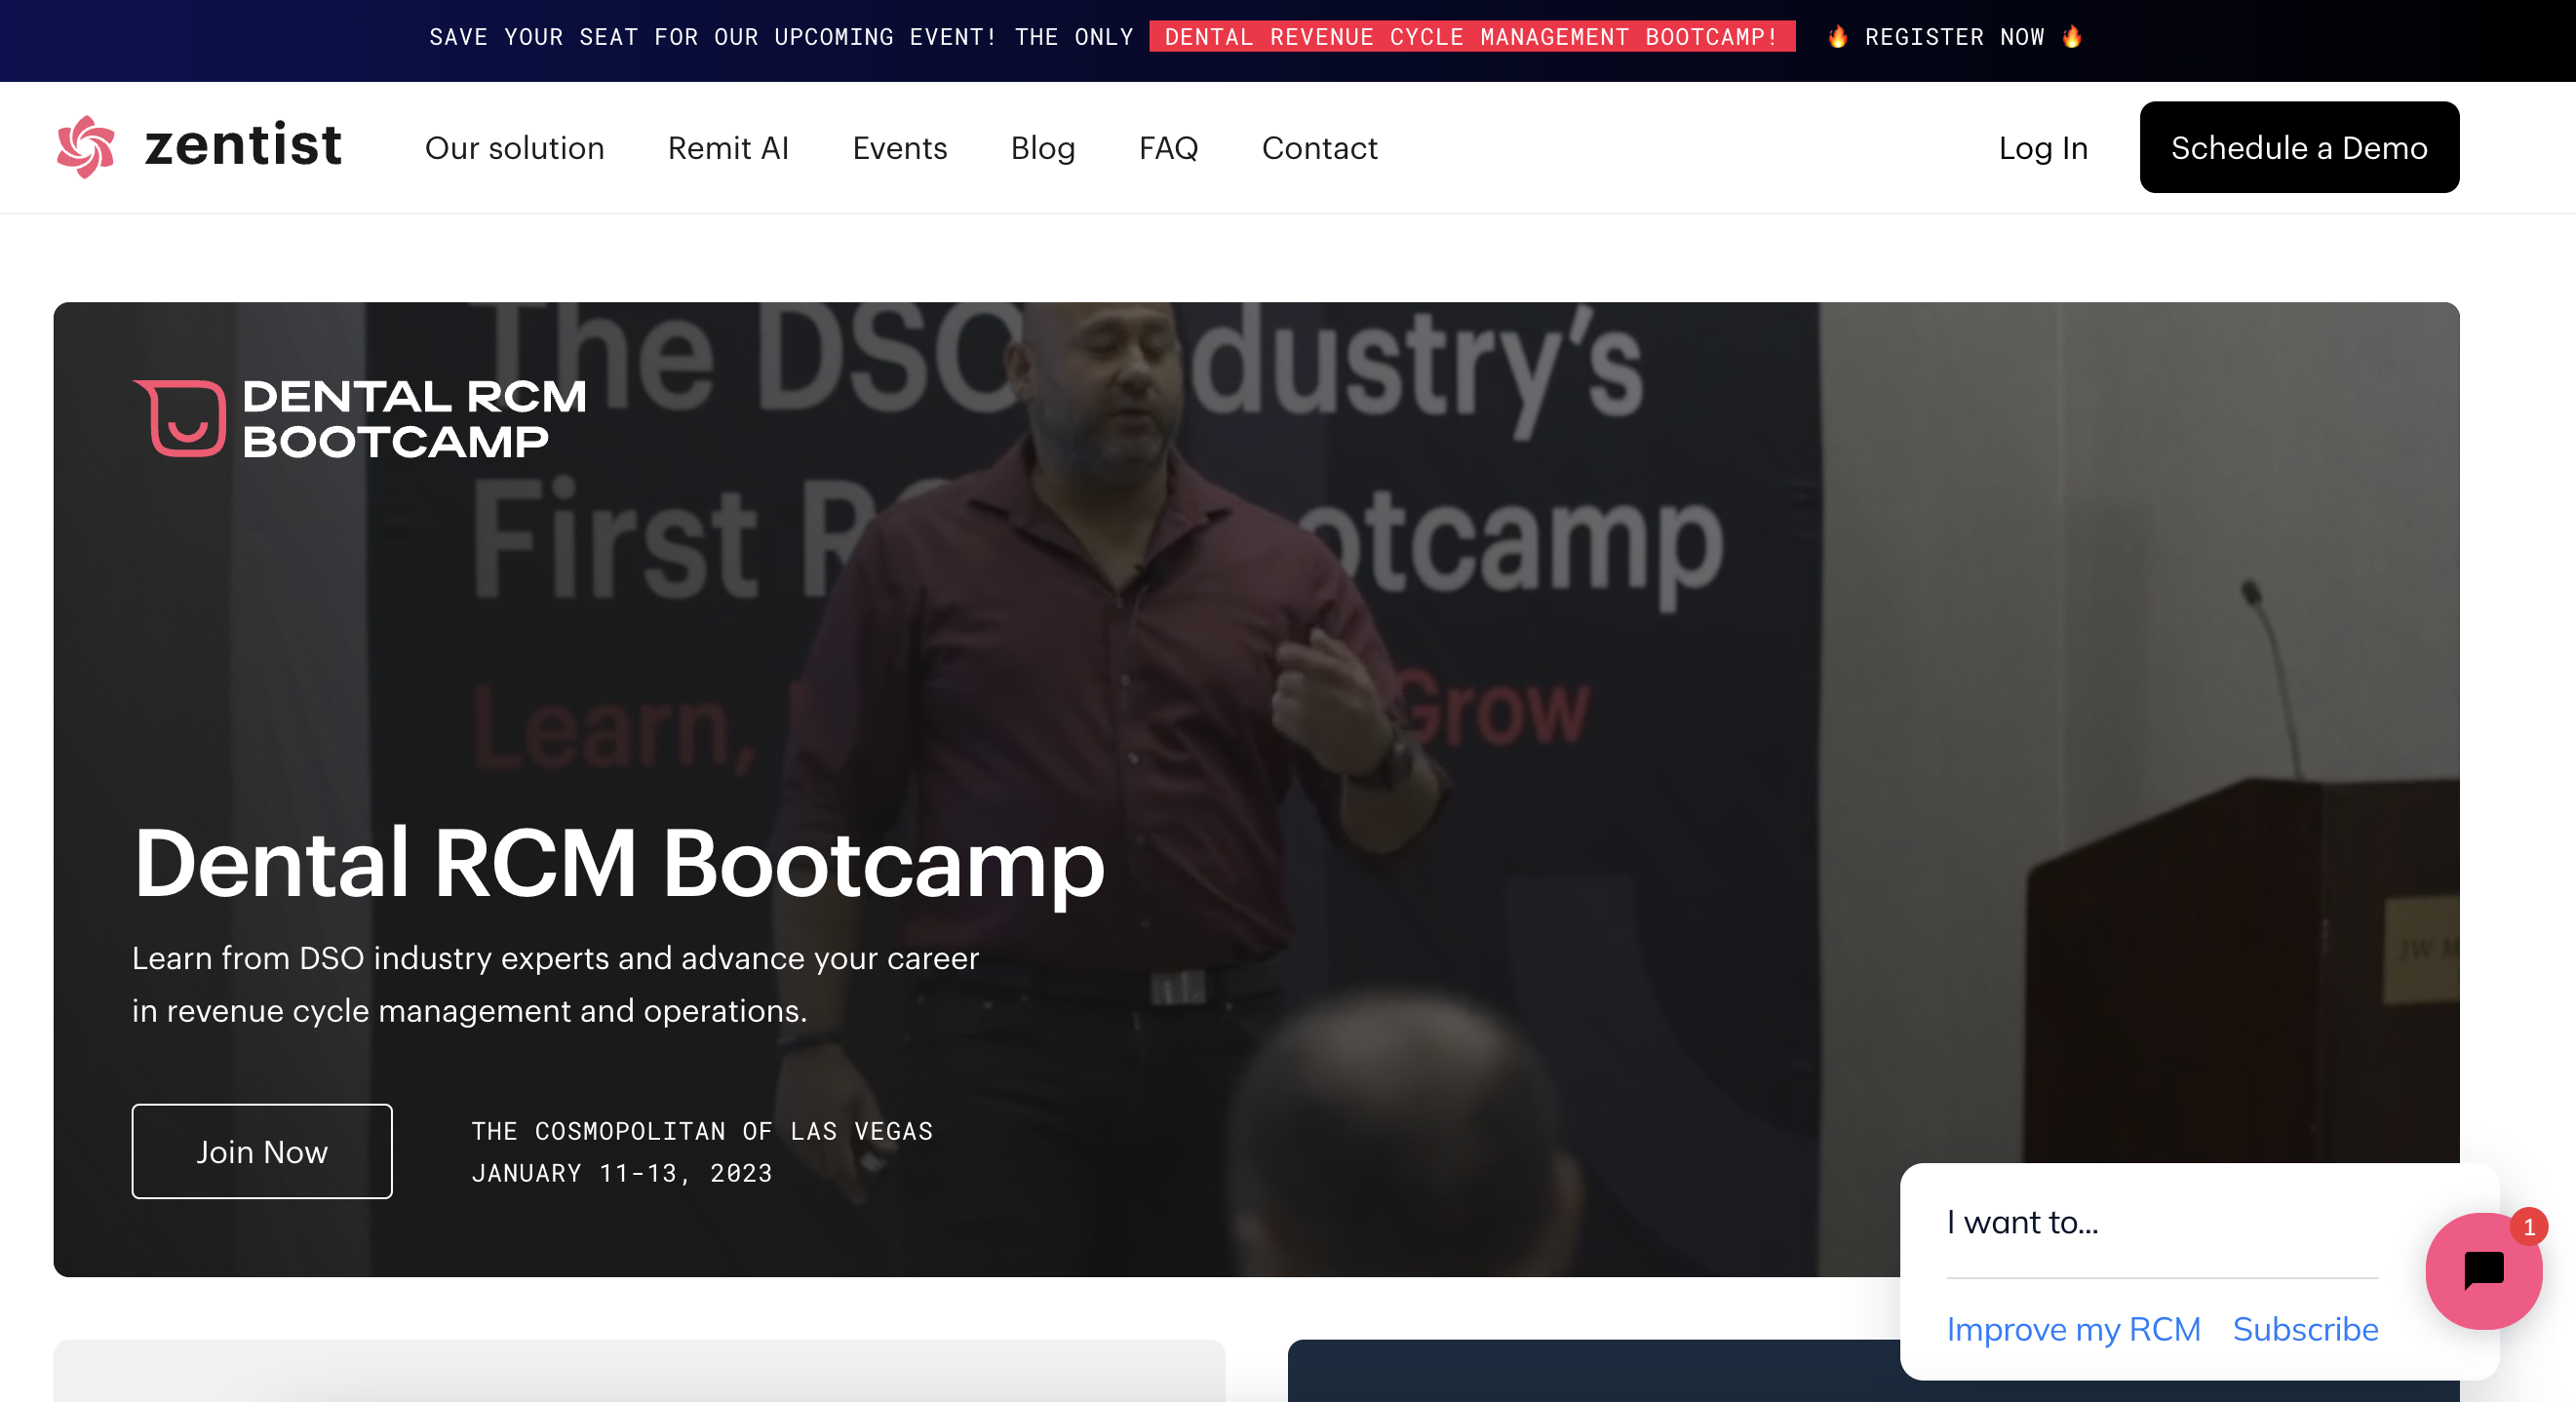The height and width of the screenshot is (1402, 2576).
Task: Click the zentist pinwheel logo icon
Action: [x=86, y=147]
